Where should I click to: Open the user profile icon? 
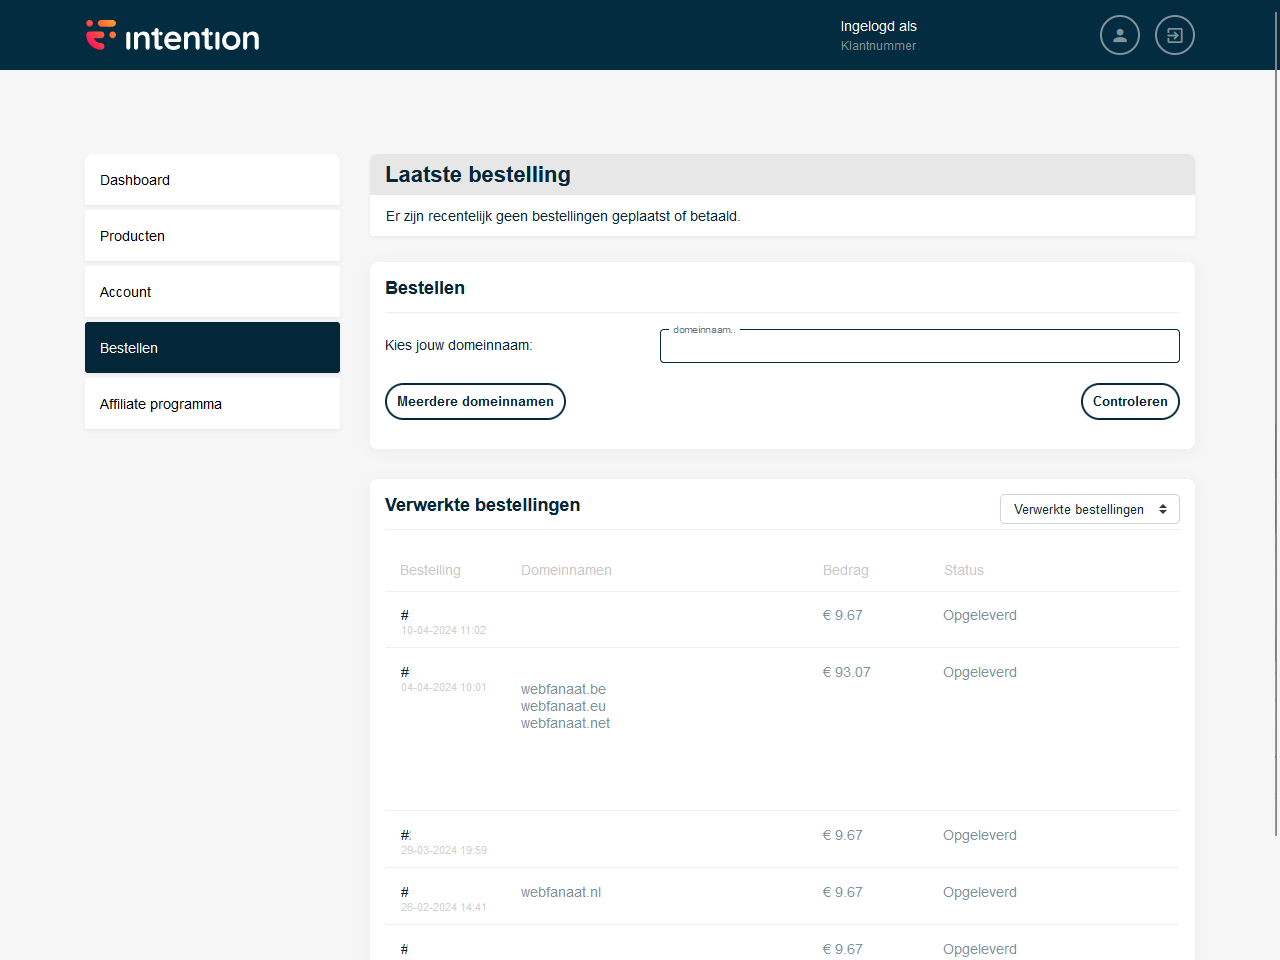point(1119,35)
